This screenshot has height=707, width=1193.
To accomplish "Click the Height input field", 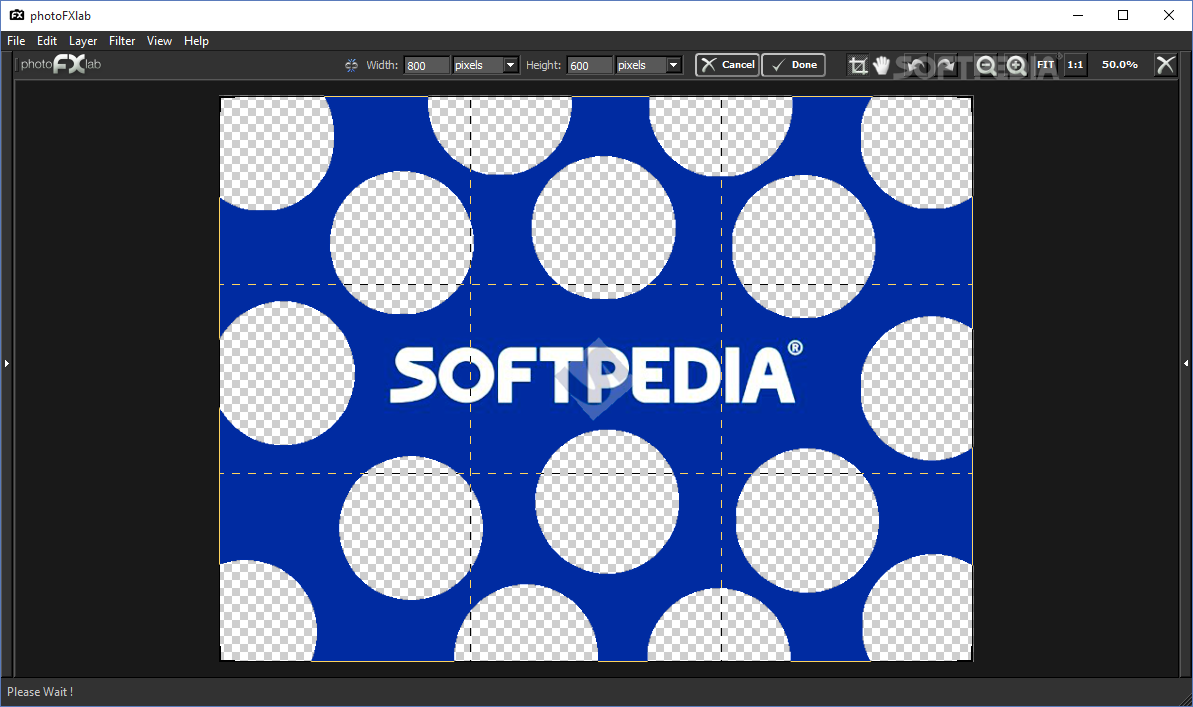I will [590, 65].
